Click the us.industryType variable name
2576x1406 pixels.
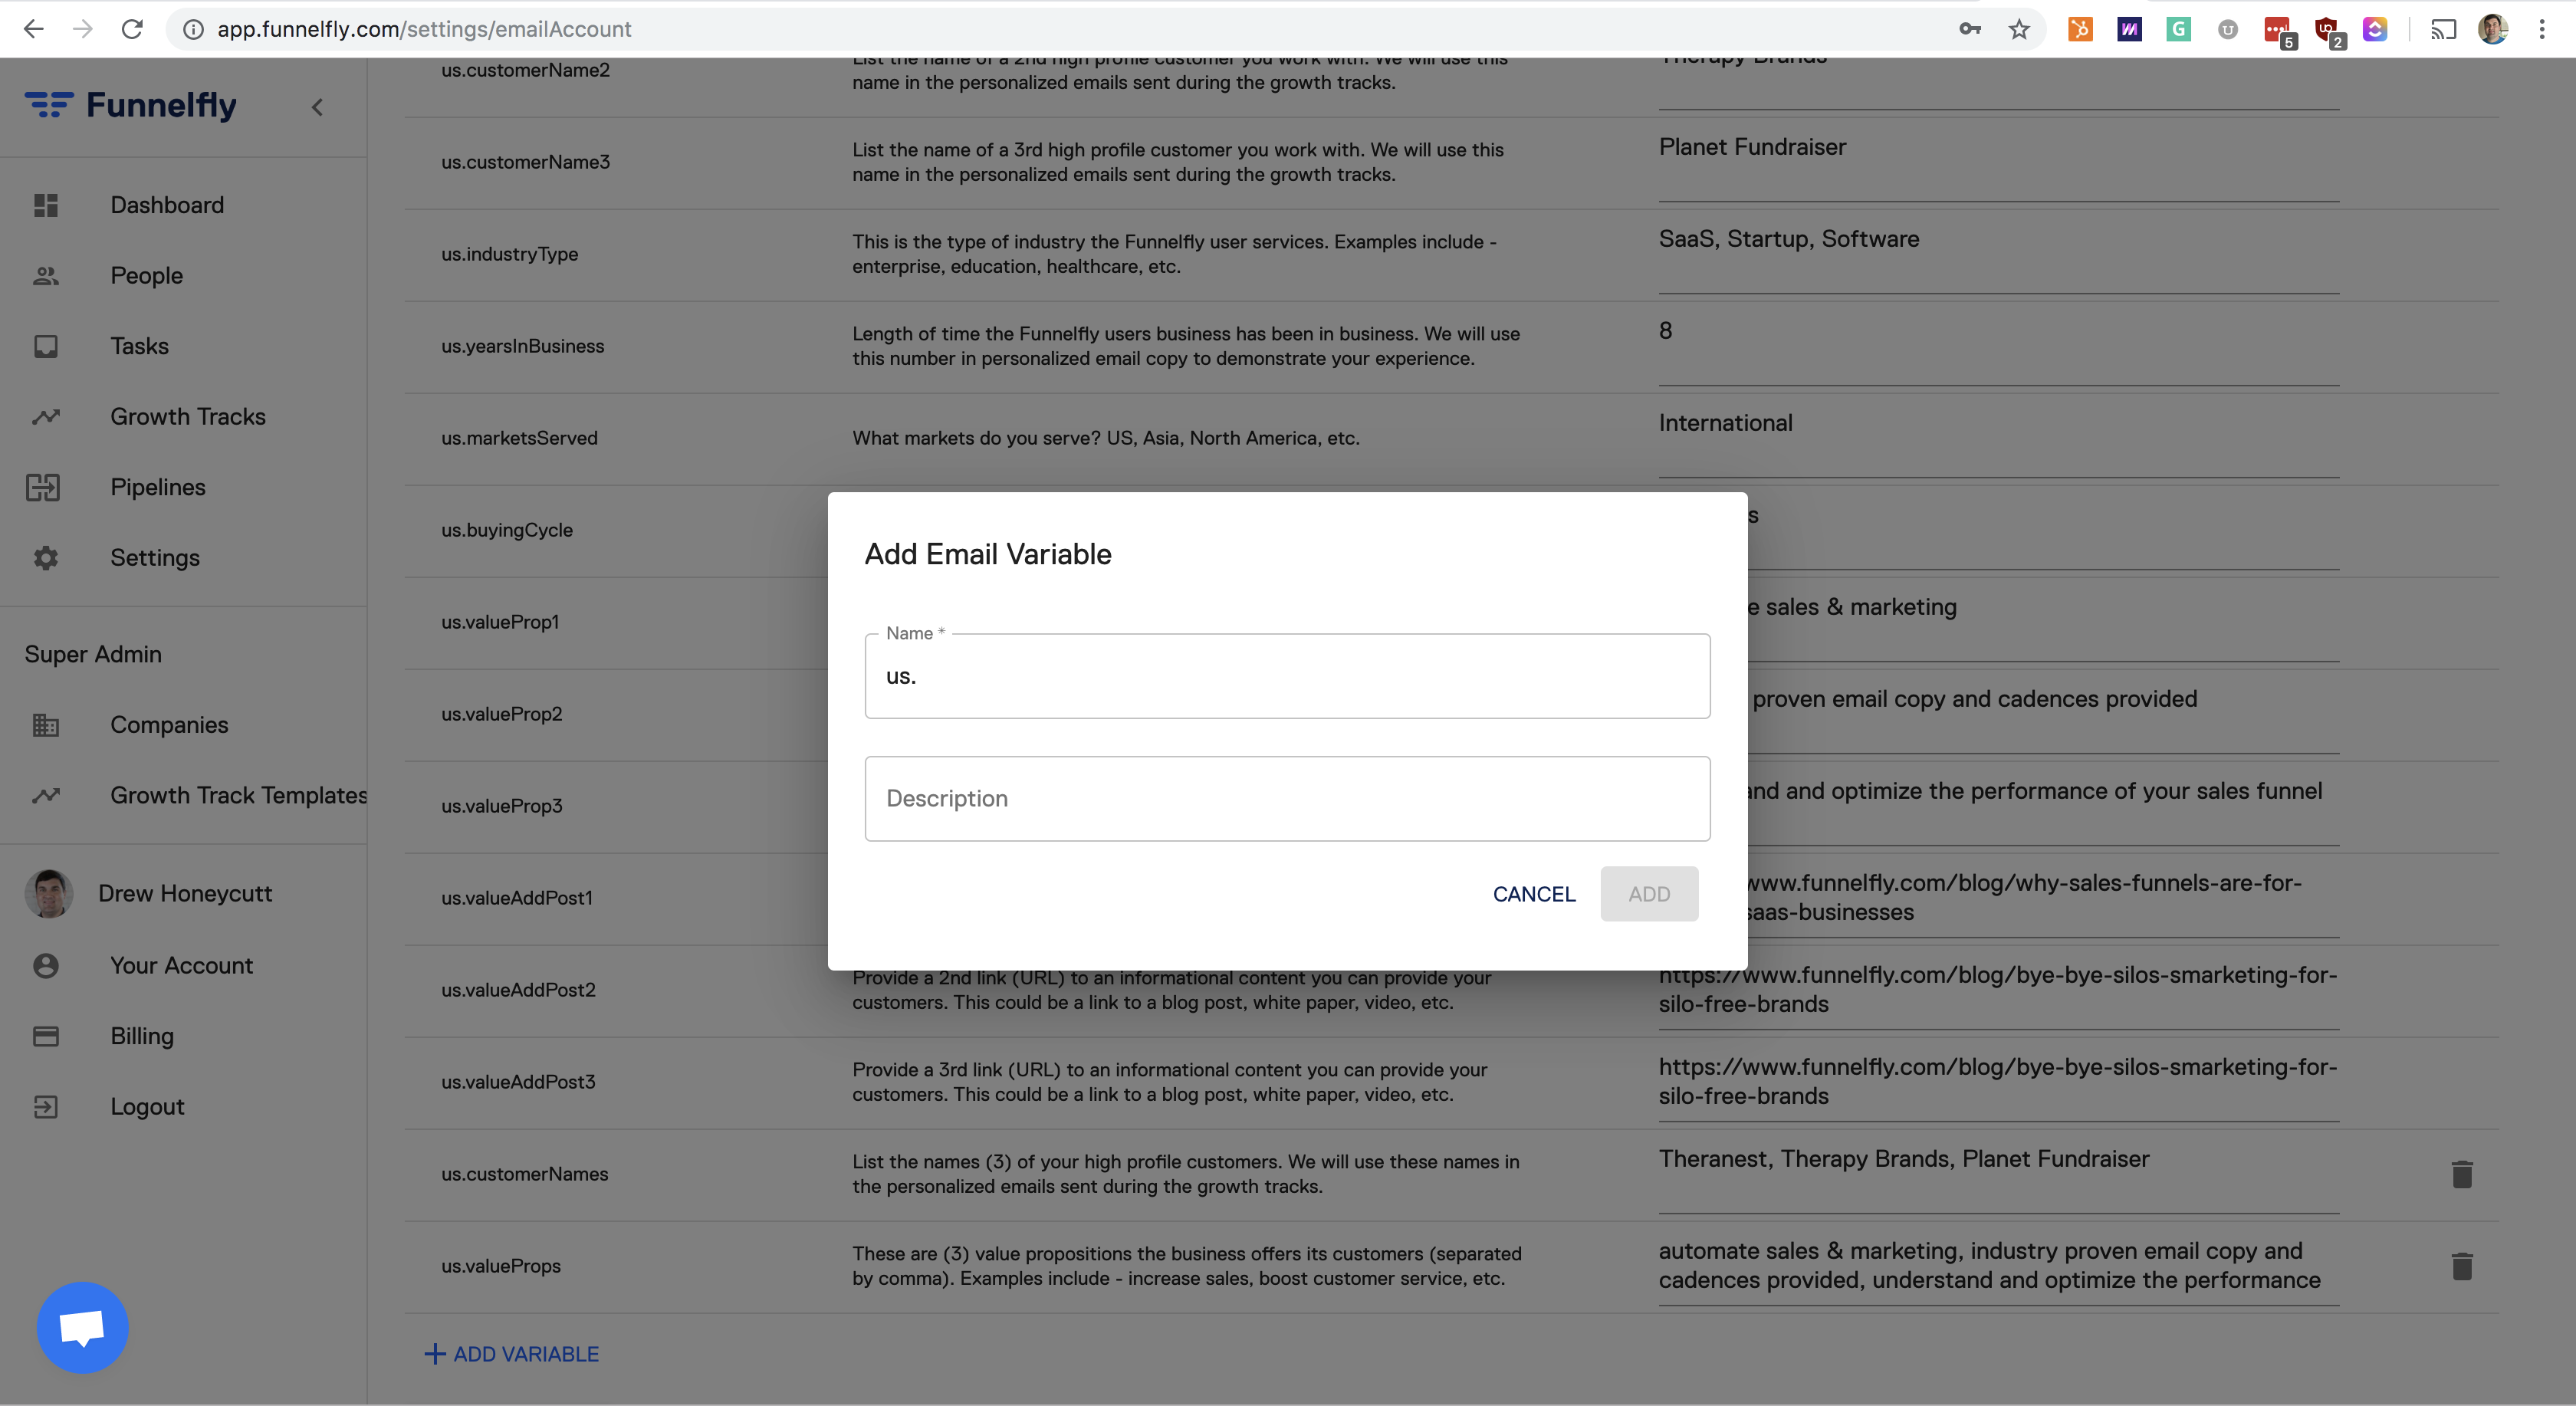[x=510, y=254]
